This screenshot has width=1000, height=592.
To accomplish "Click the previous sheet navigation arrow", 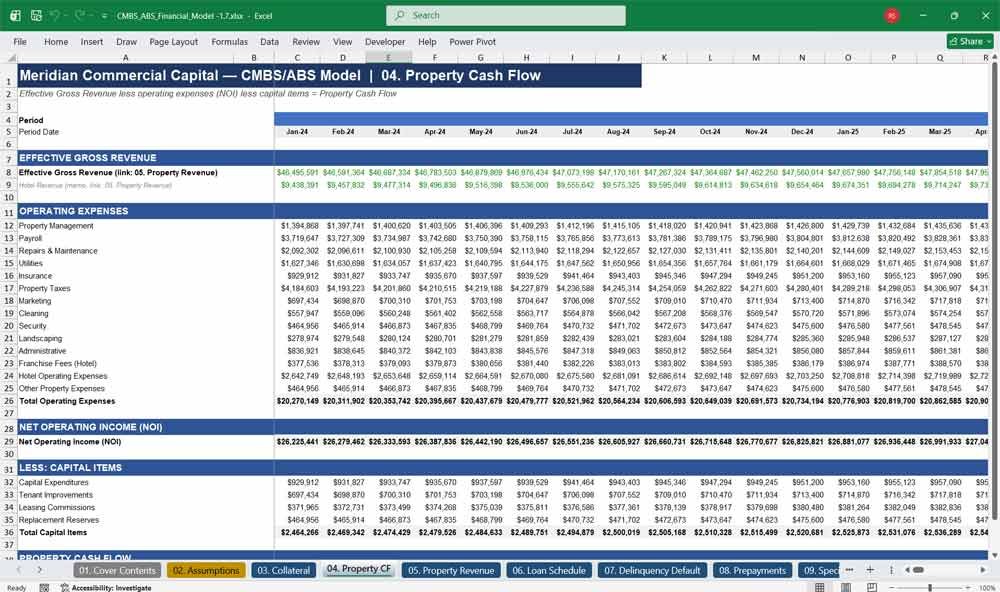I will click(20, 570).
